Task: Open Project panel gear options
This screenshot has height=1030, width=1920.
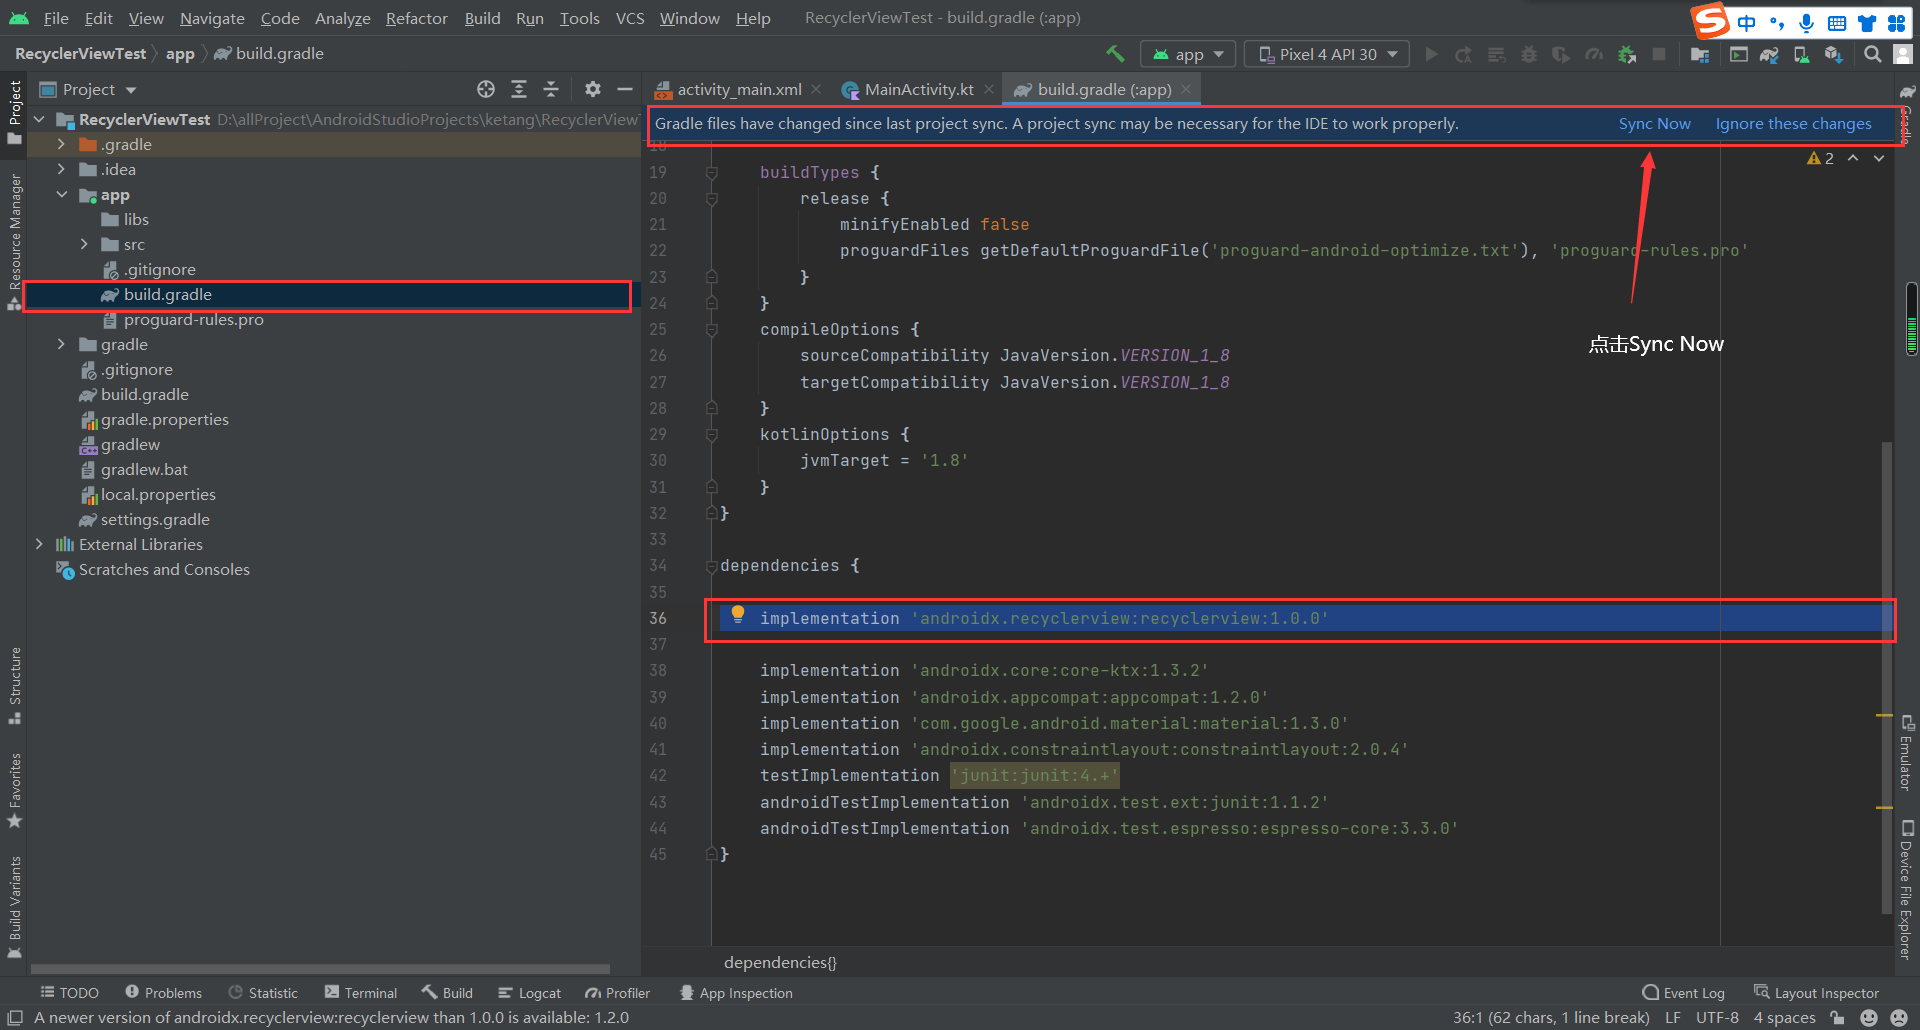Action: pyautogui.click(x=593, y=89)
